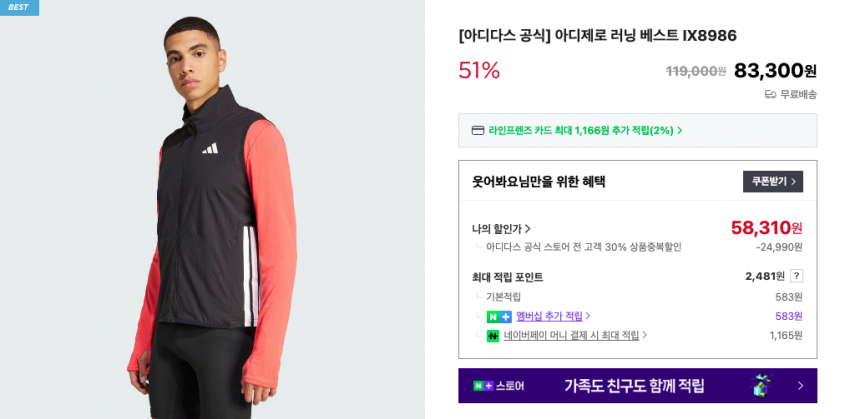Click the N+ membership badge icon
The height and width of the screenshot is (419, 850).
[499, 317]
